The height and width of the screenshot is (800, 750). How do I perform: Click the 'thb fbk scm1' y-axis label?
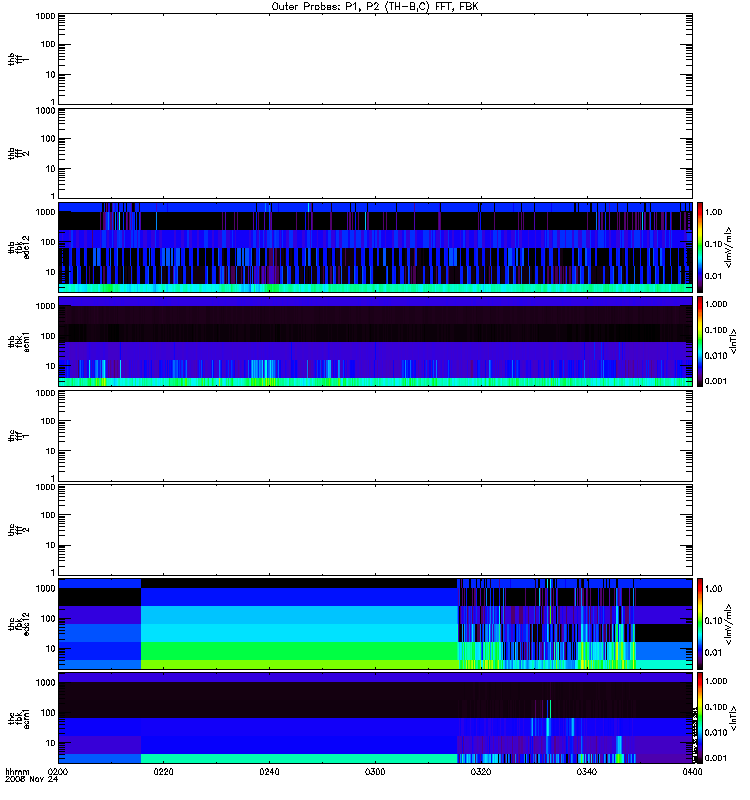[x=19, y=341]
